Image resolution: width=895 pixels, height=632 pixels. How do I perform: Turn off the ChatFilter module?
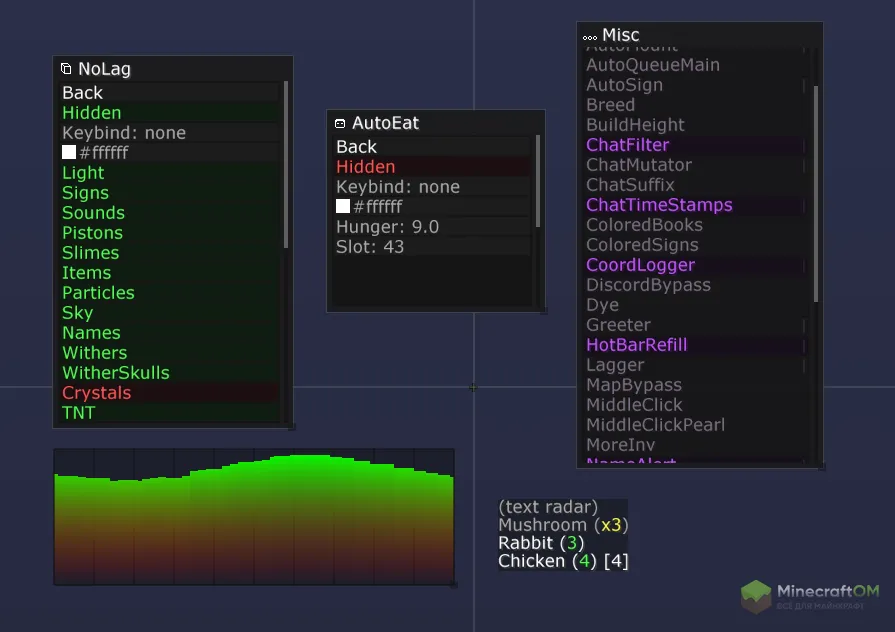point(627,145)
